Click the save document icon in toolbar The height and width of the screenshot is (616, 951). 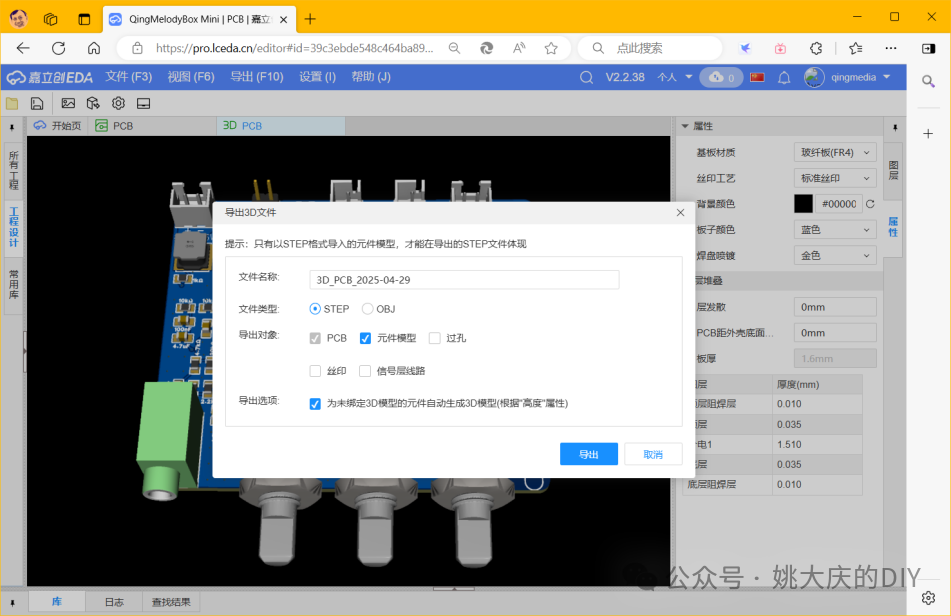click(x=36, y=103)
